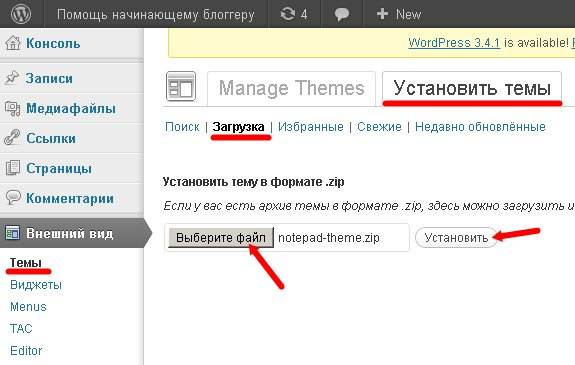
Task: Click the Записи pushpin icon
Action: point(12,78)
